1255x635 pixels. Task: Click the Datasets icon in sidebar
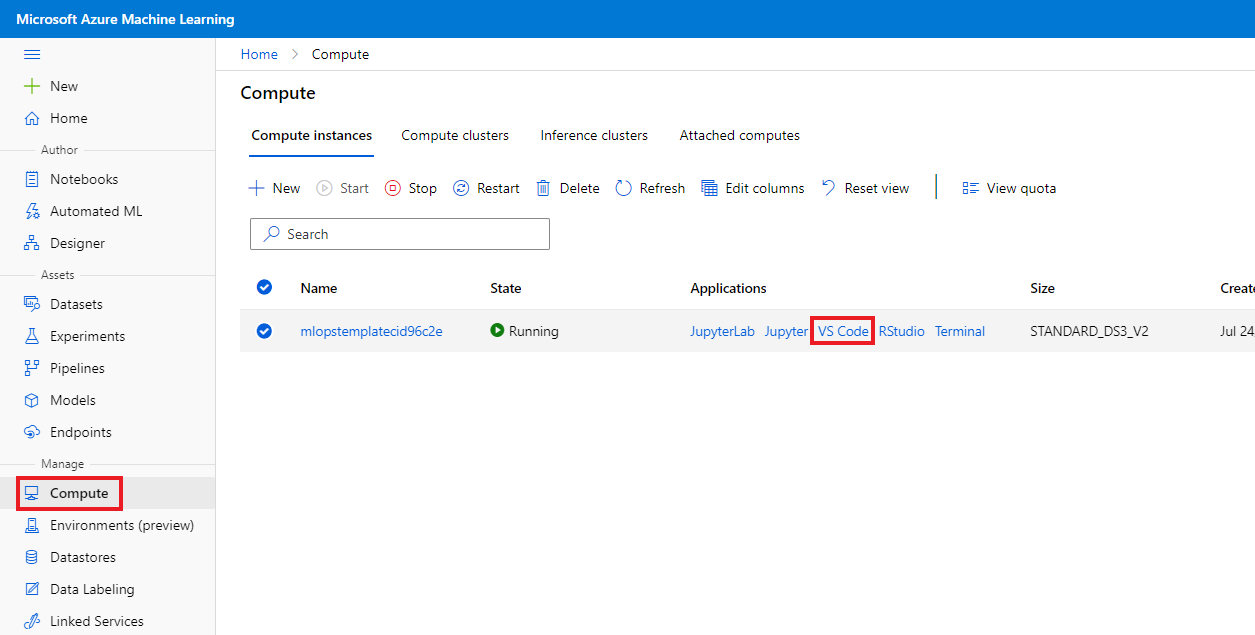(32, 304)
